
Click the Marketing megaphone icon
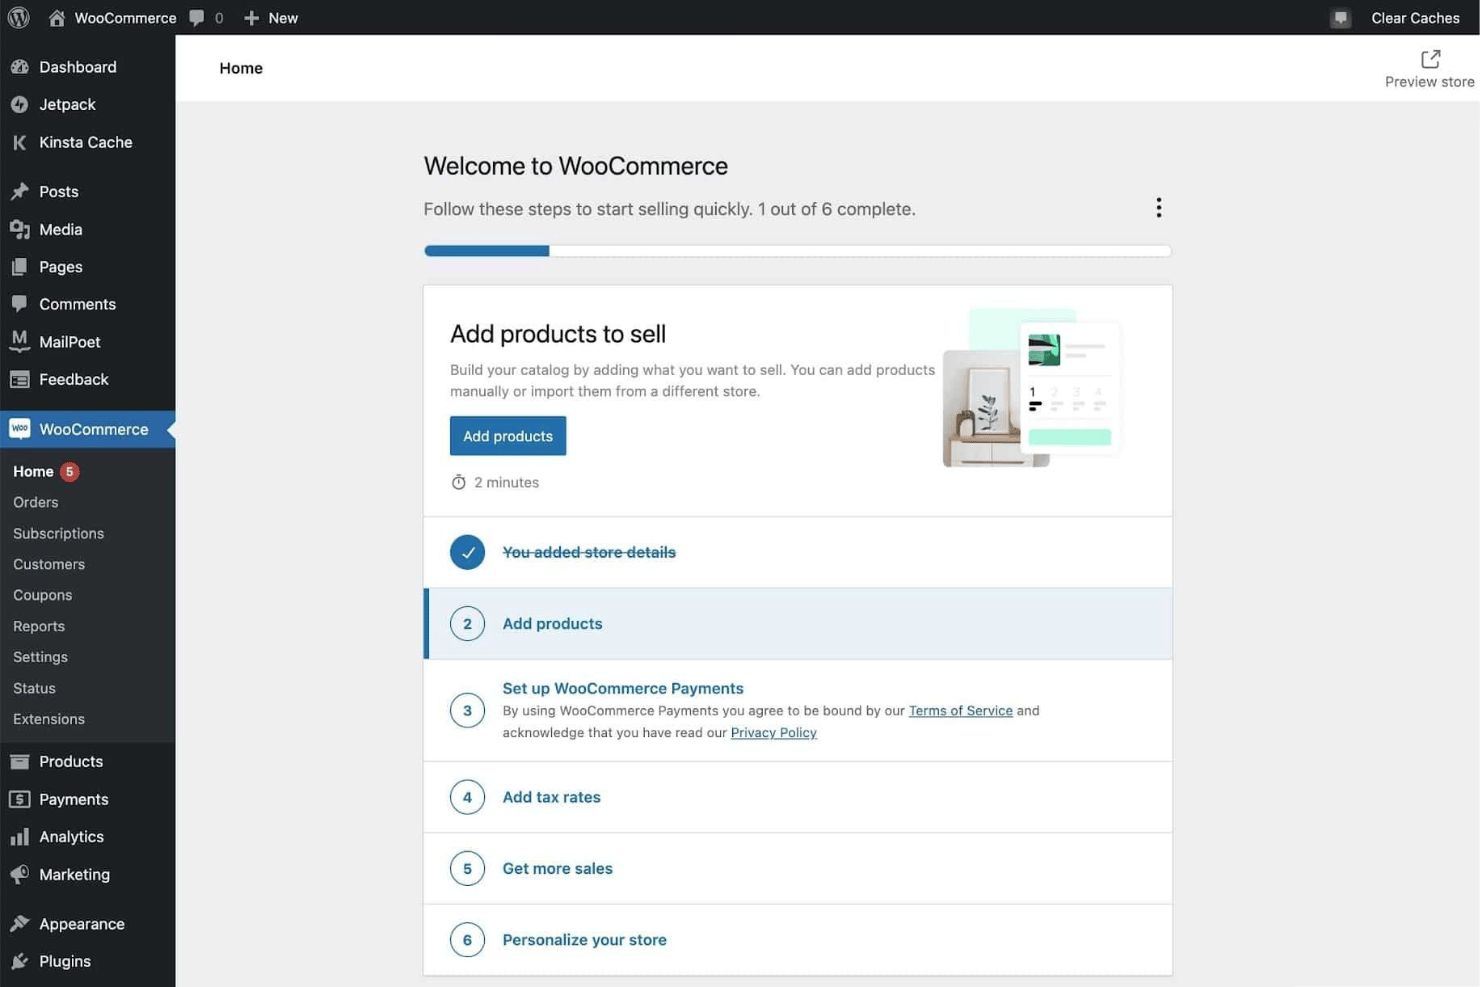[x=19, y=874]
